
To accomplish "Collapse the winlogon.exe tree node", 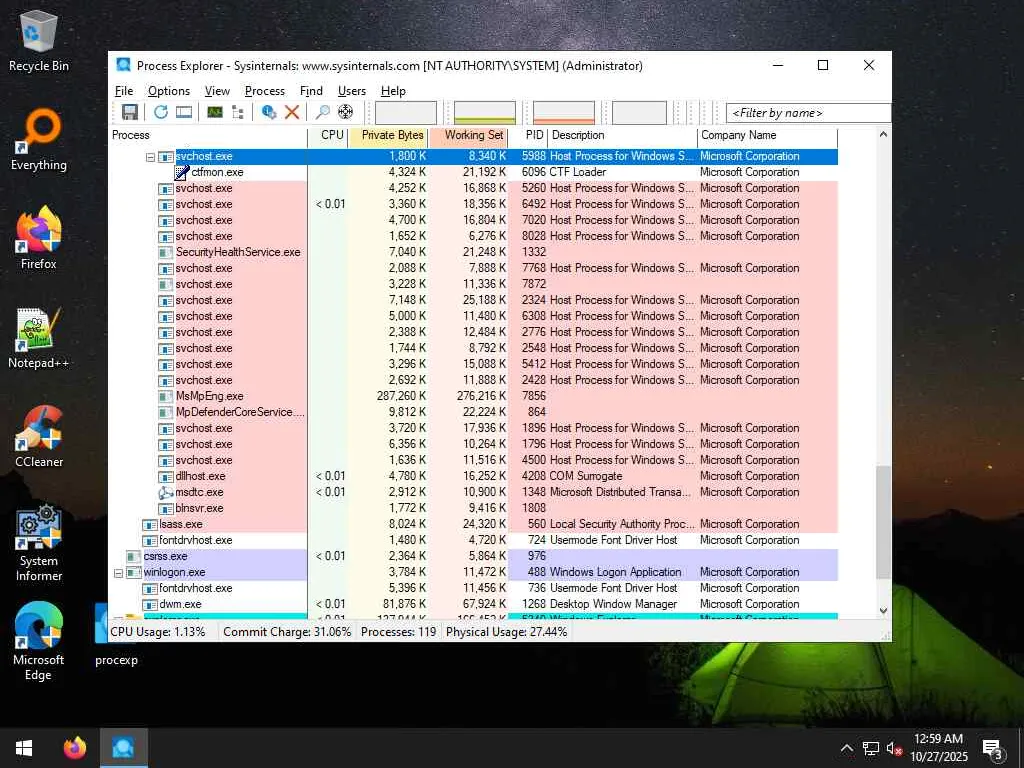I will (x=118, y=573).
